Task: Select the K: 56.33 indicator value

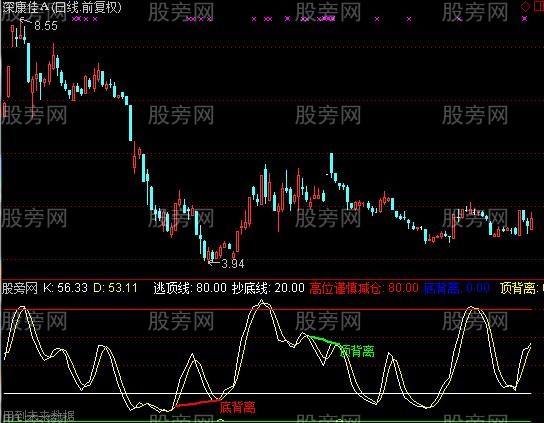Action: pos(66,288)
